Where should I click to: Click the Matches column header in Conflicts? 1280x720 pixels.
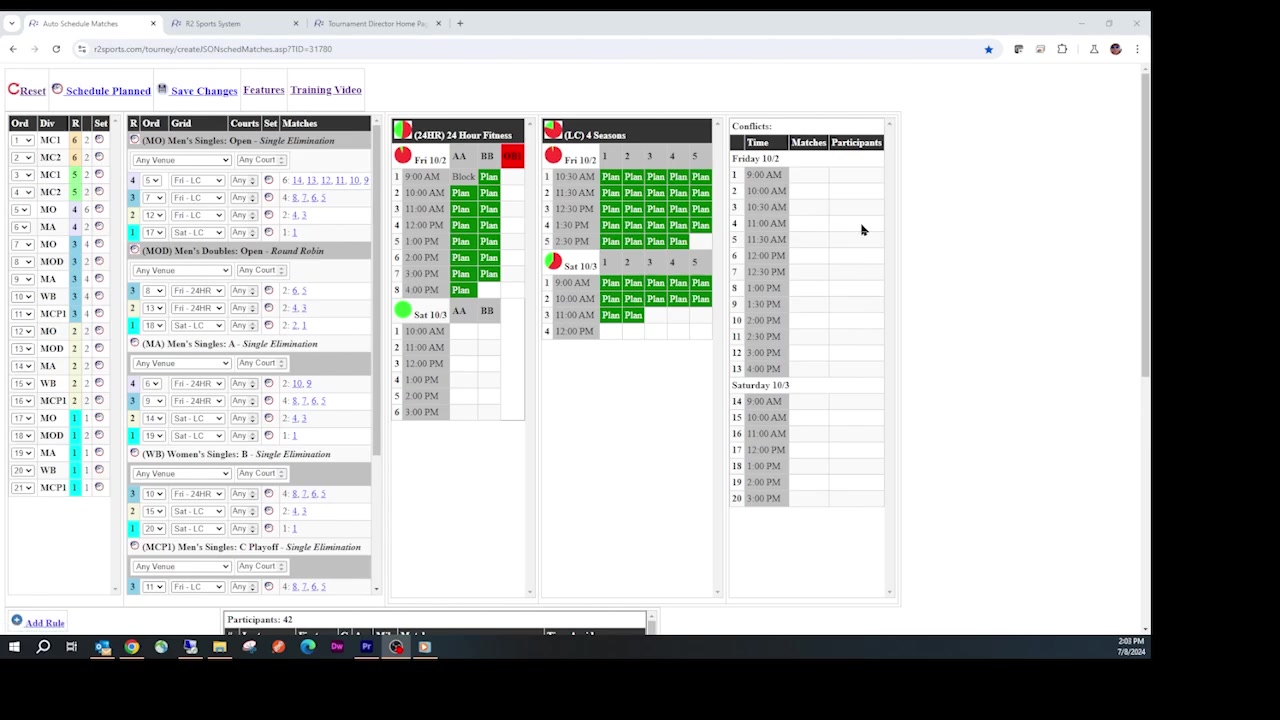tap(809, 142)
